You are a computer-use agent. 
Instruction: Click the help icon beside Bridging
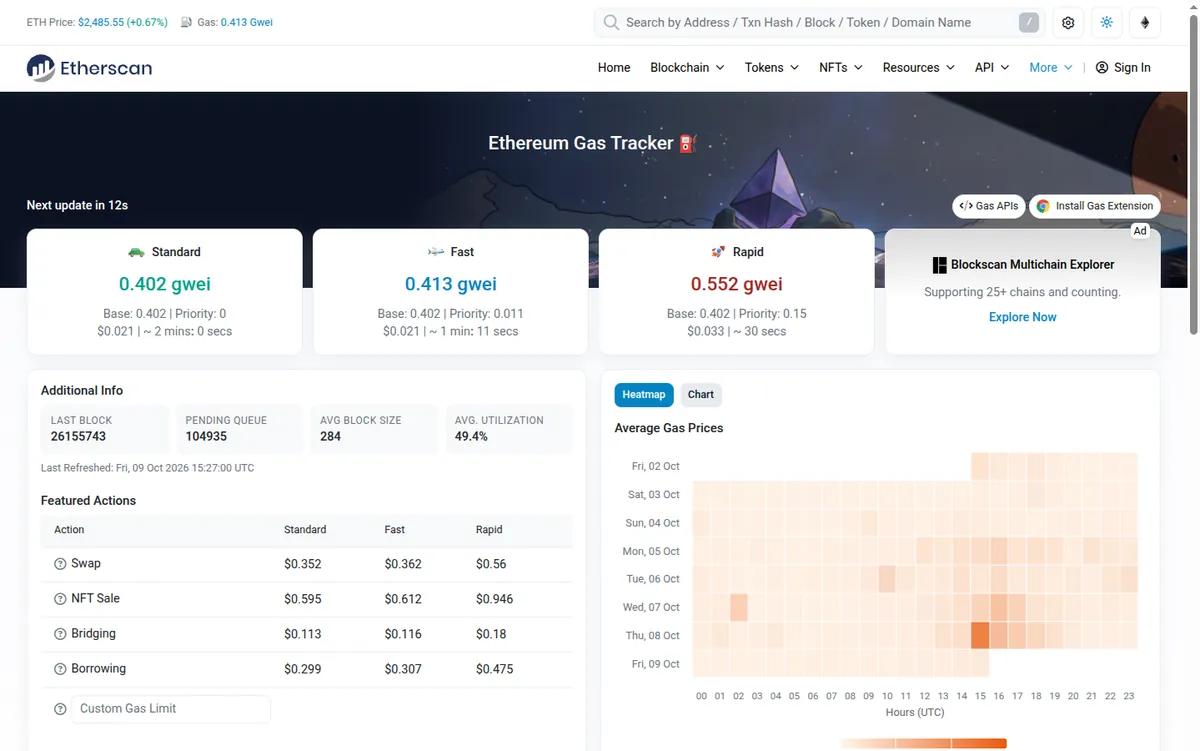click(60, 634)
